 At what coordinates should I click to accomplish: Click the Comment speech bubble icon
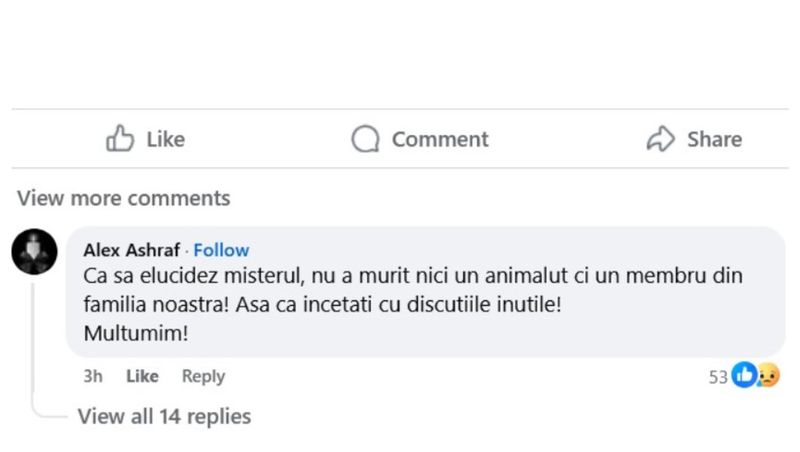[x=365, y=138]
